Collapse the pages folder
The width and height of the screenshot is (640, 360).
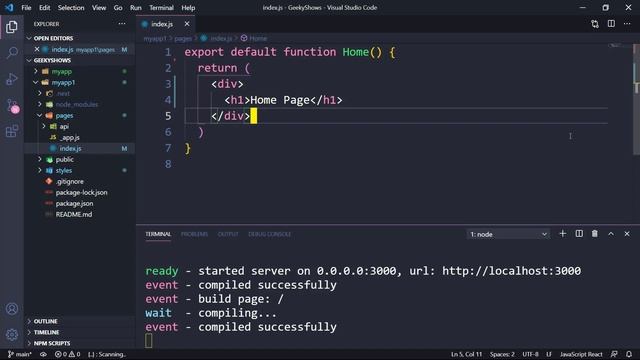pos(64,116)
